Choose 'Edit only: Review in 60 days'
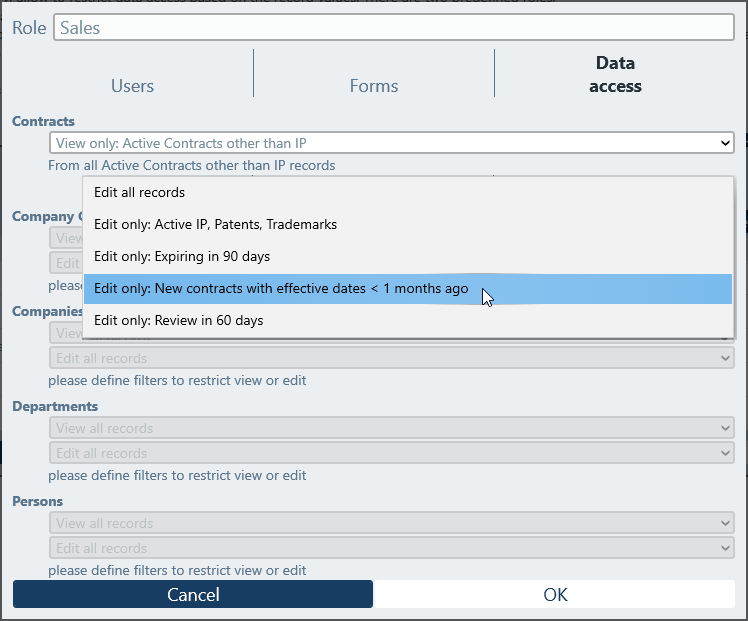Screen dimensions: 748x621 (179, 321)
